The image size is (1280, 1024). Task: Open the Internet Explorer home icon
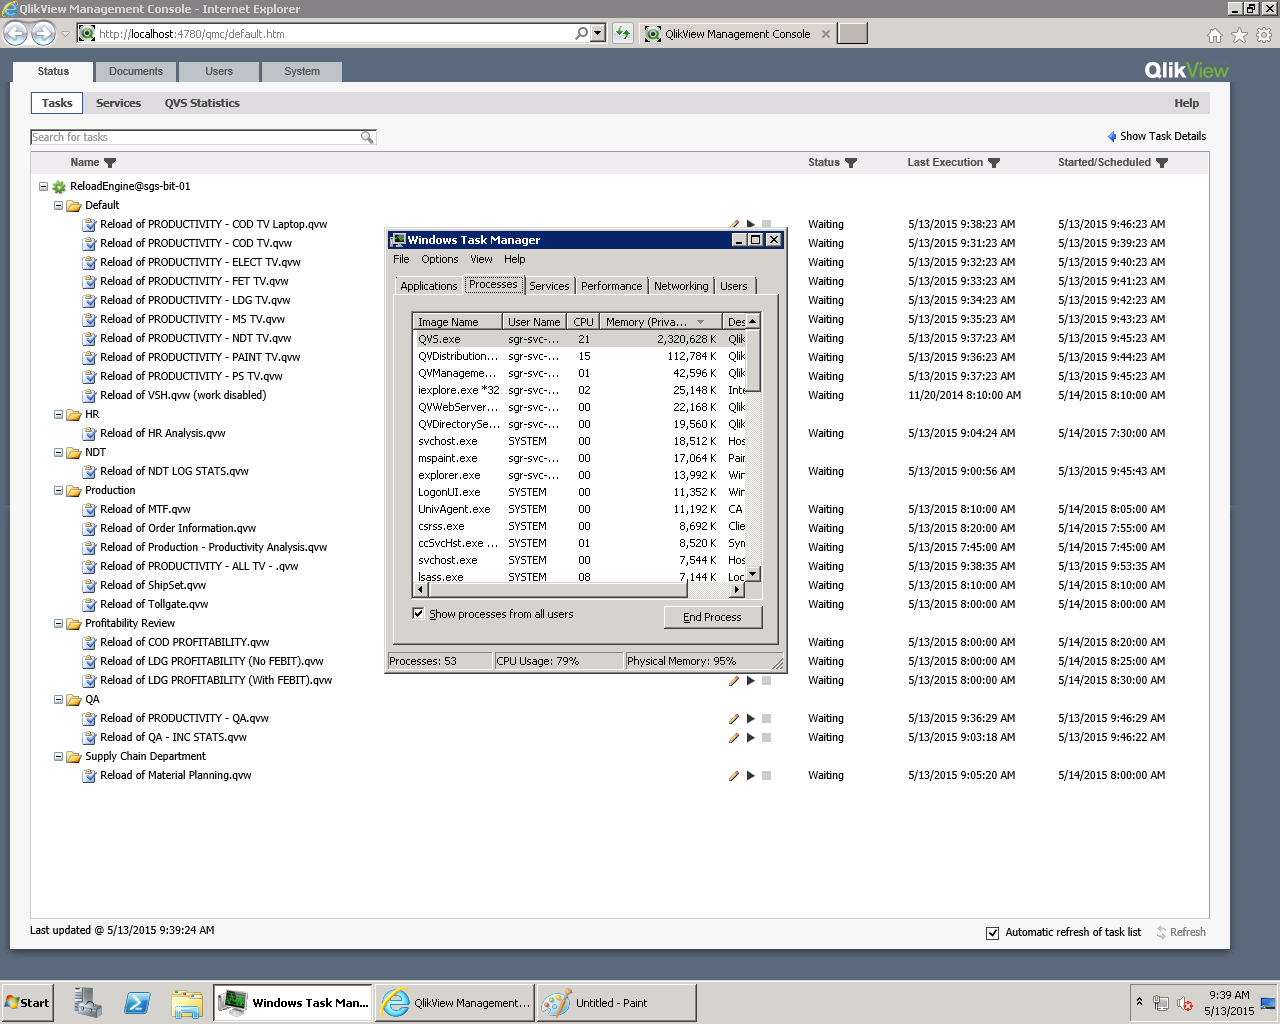click(1215, 35)
